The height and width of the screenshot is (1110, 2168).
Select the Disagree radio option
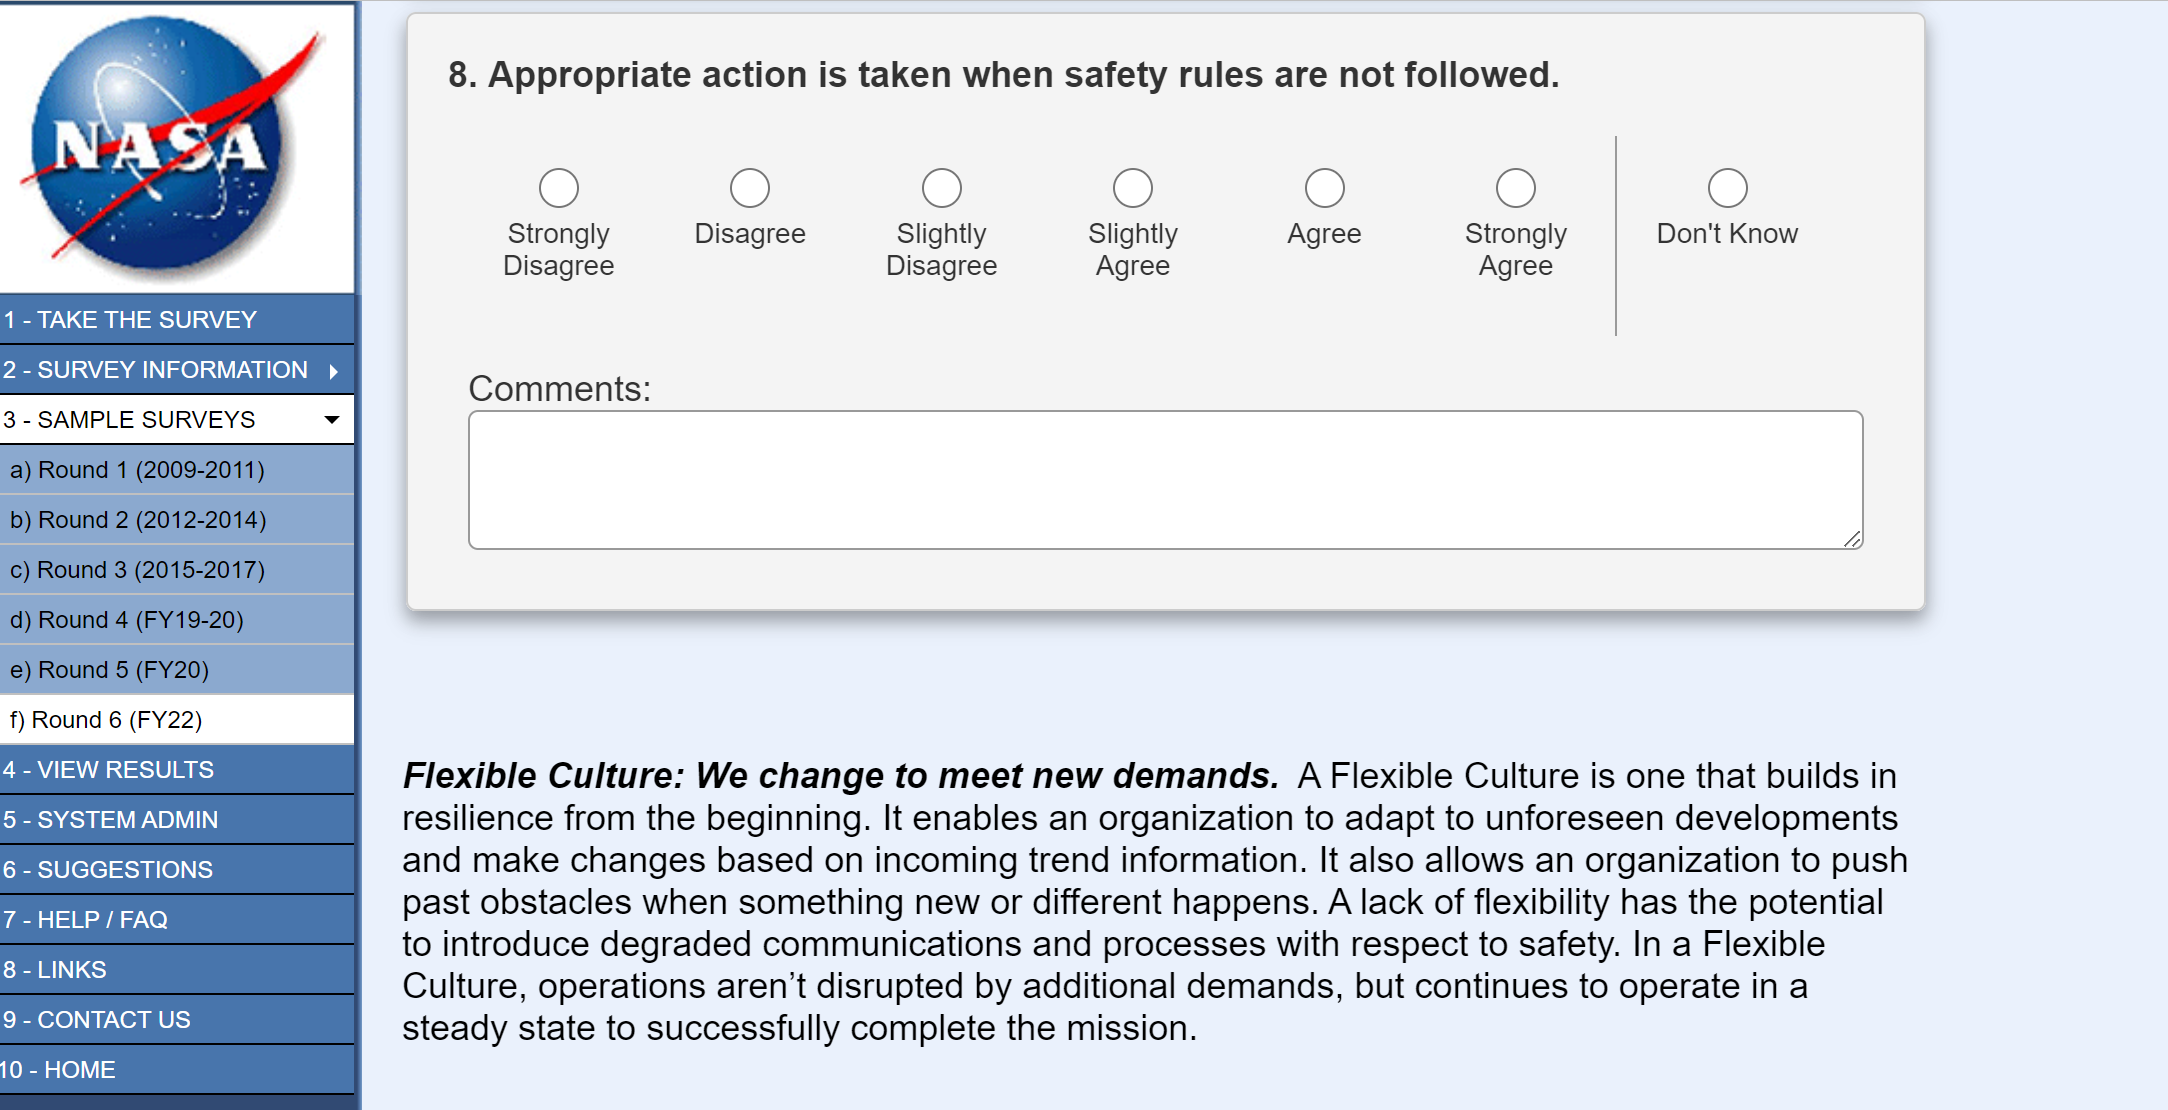coord(750,188)
